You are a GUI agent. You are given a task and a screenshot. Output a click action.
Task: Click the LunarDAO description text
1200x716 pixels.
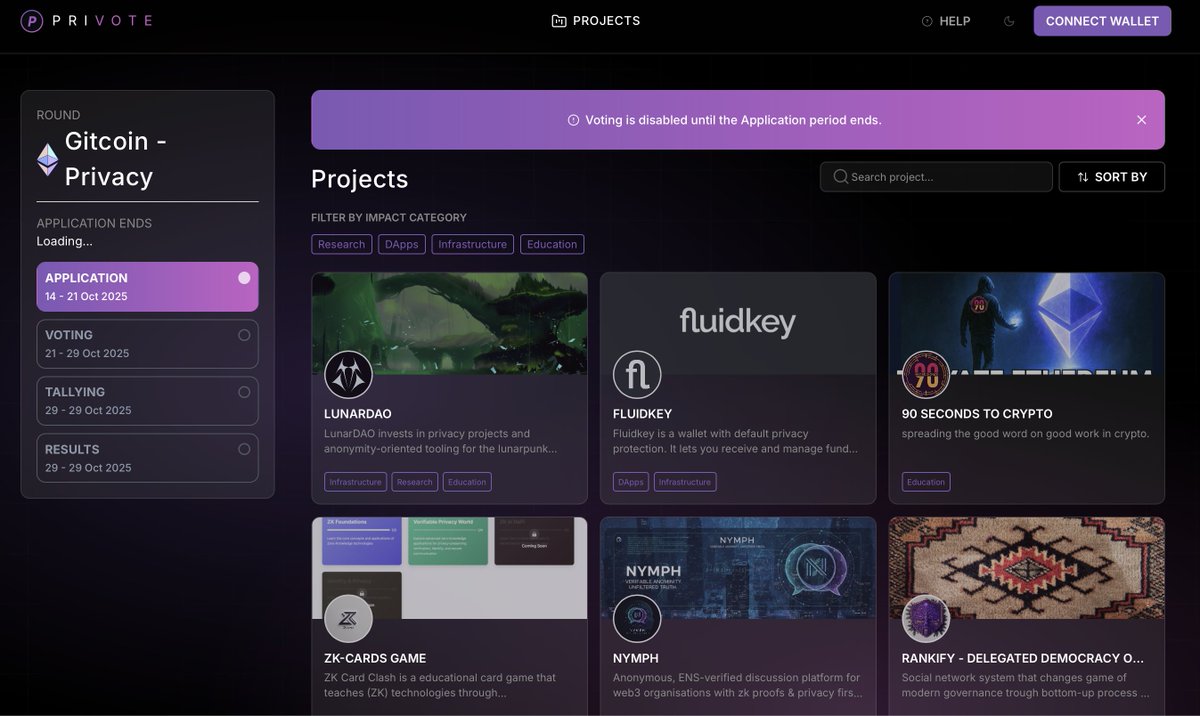(x=440, y=441)
